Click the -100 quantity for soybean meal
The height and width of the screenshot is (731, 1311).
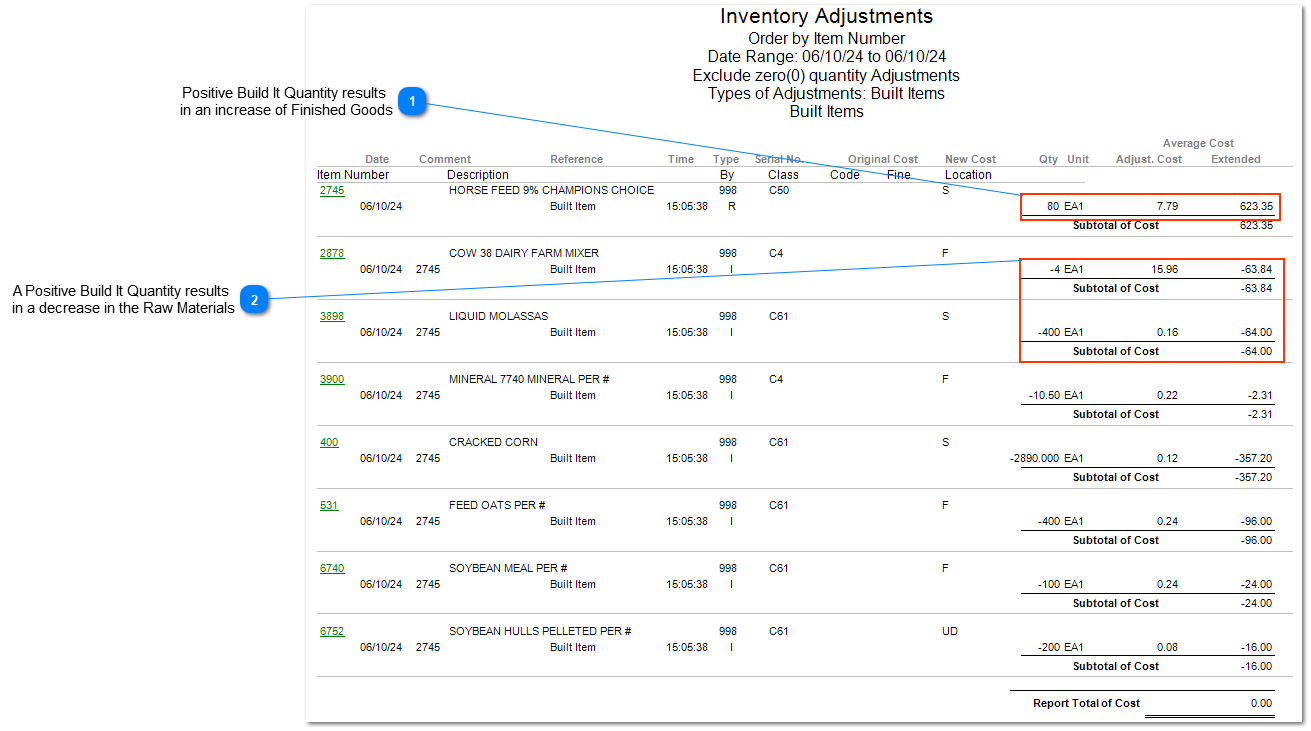coord(1048,584)
